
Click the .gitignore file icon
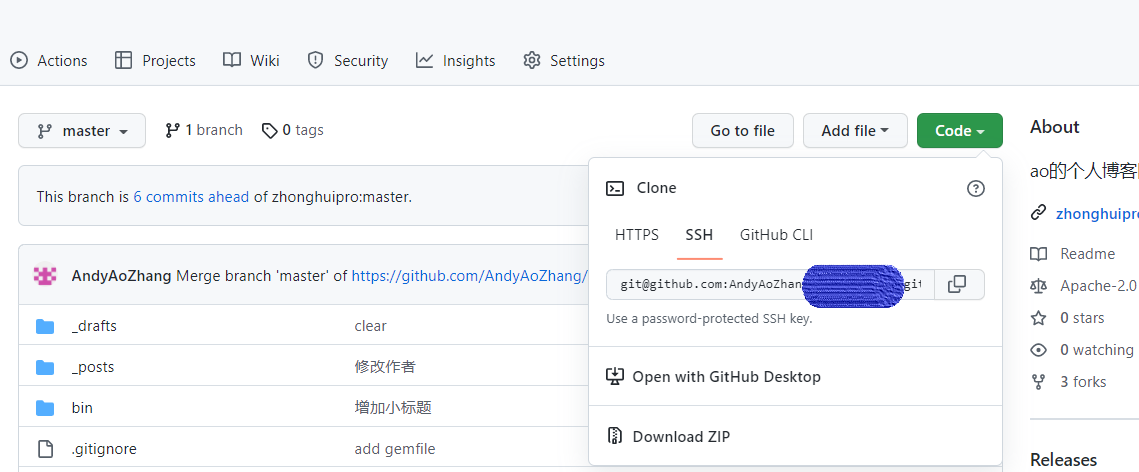(x=45, y=449)
